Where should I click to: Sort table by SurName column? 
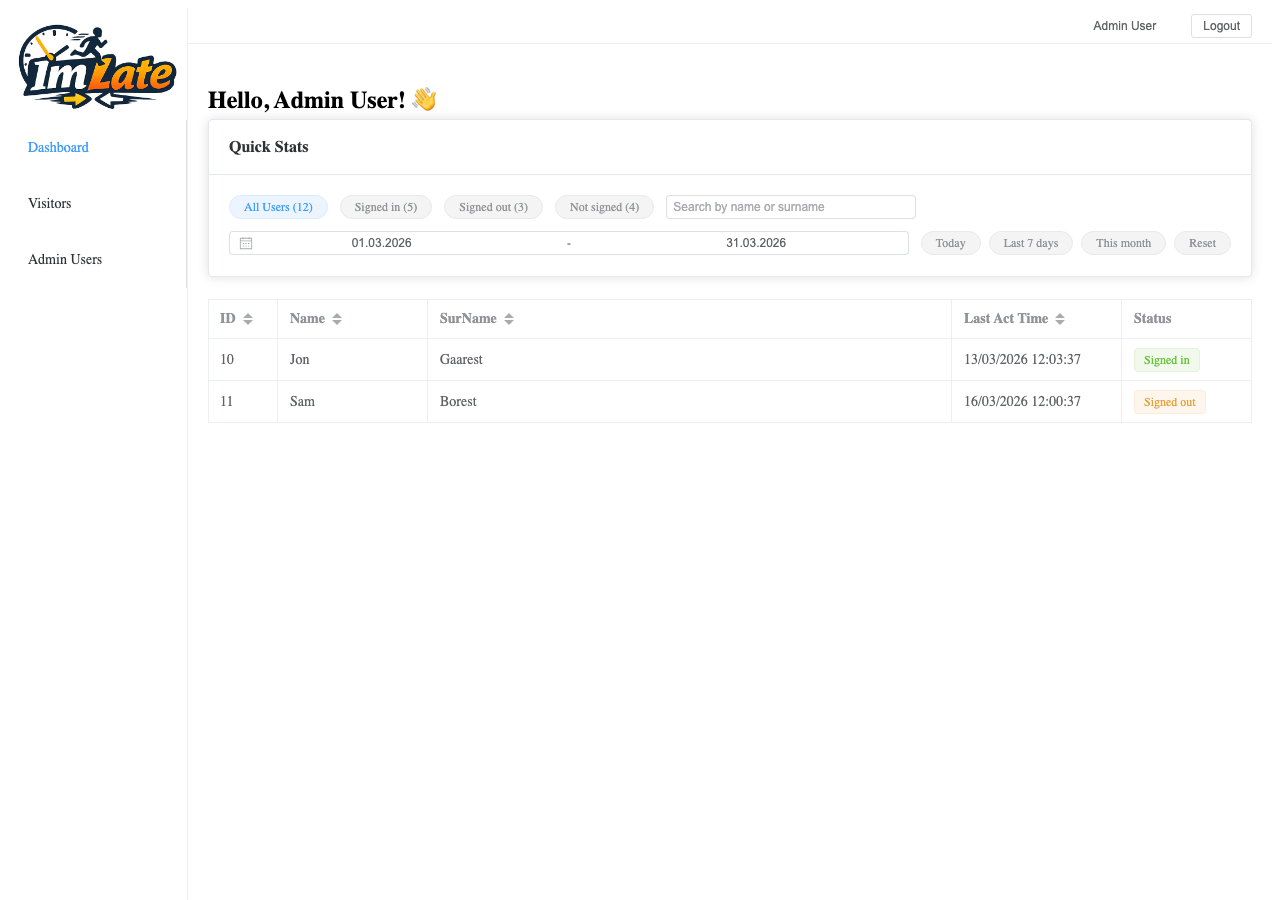(x=509, y=319)
